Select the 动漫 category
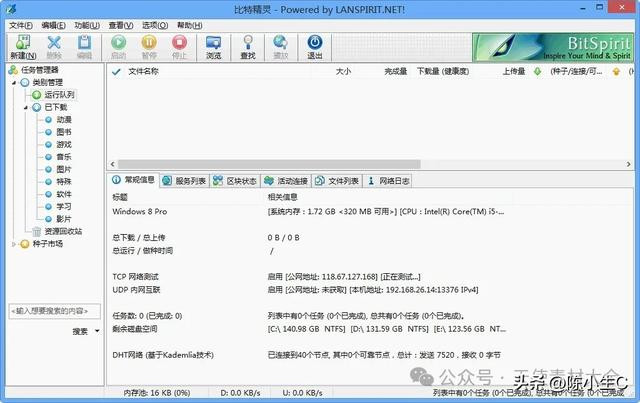Image resolution: width=640 pixels, height=403 pixels. pos(64,120)
